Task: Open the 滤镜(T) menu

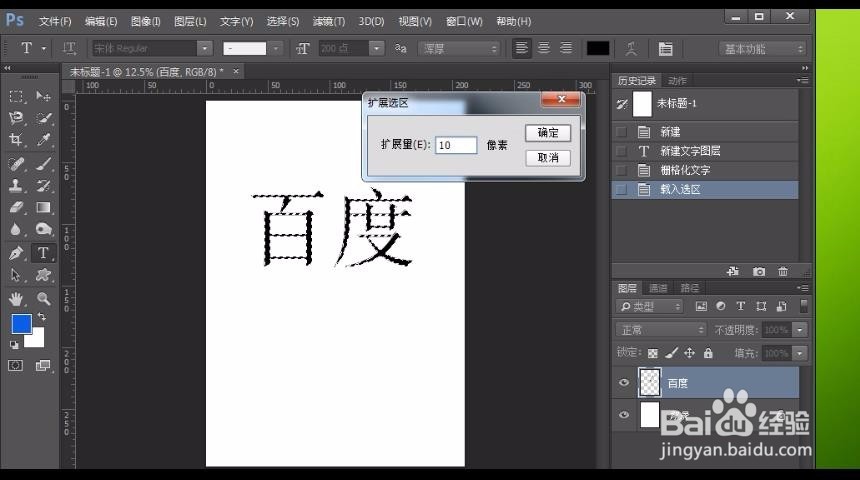Action: pos(329,21)
